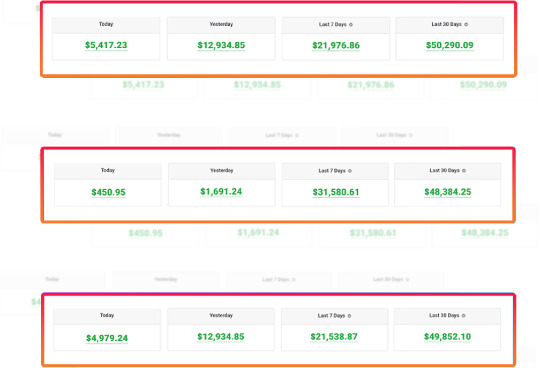Open the bold $48,384.25 Last 30 Days link

tap(448, 192)
